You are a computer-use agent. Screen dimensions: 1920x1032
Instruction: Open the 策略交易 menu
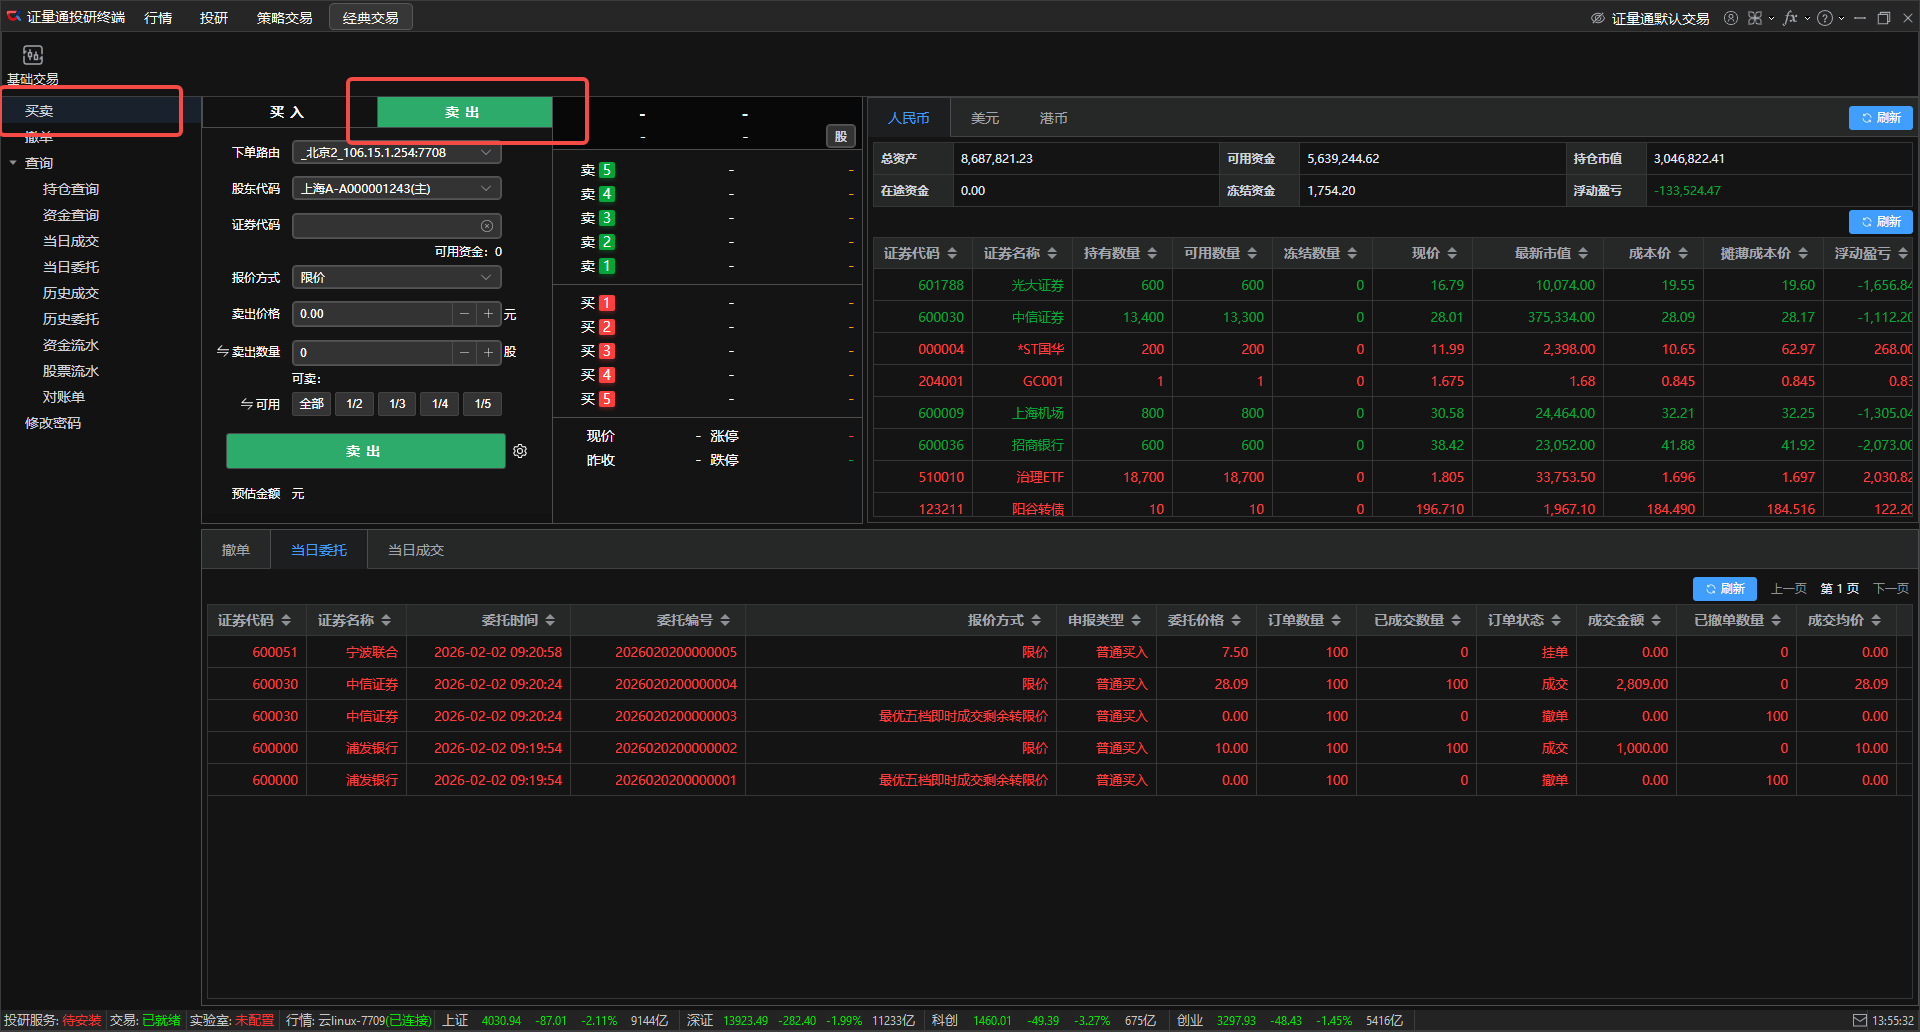[284, 18]
